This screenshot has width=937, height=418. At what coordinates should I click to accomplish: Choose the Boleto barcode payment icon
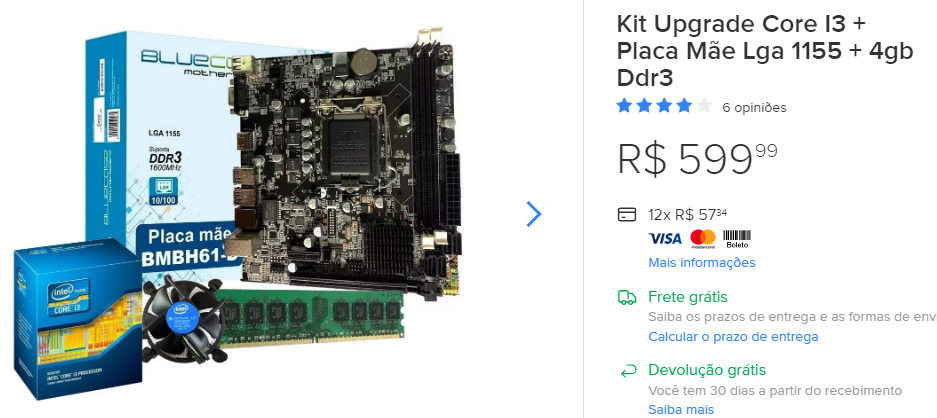(736, 239)
